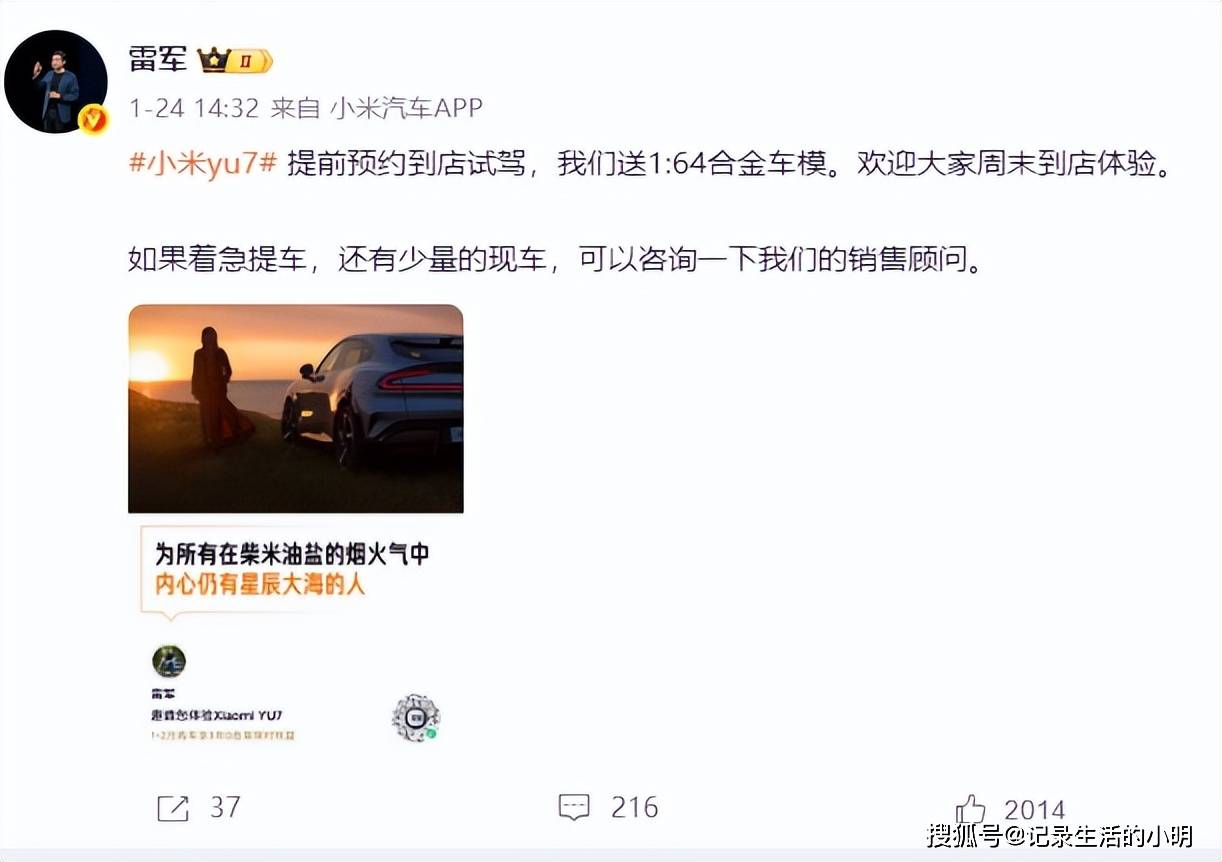Click the 为所有在柴米油盐的烟火气中 caption box
The width and height of the screenshot is (1222, 862).
click(x=292, y=567)
